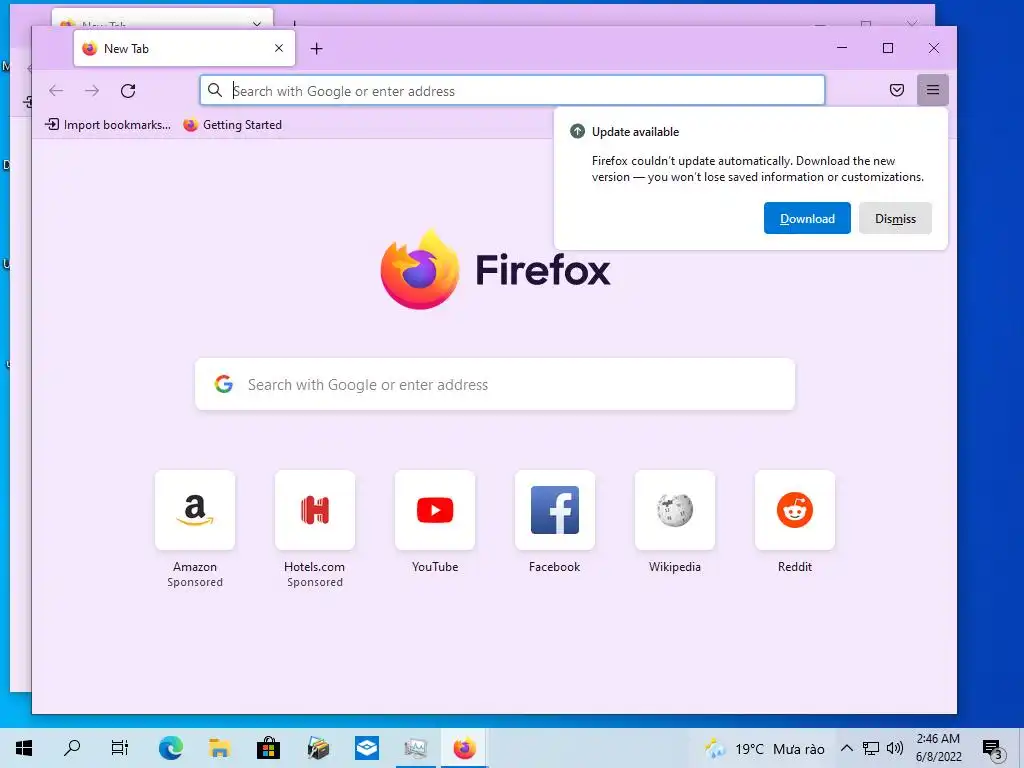Click the Update available arrow icon
The image size is (1024, 768).
tap(577, 131)
